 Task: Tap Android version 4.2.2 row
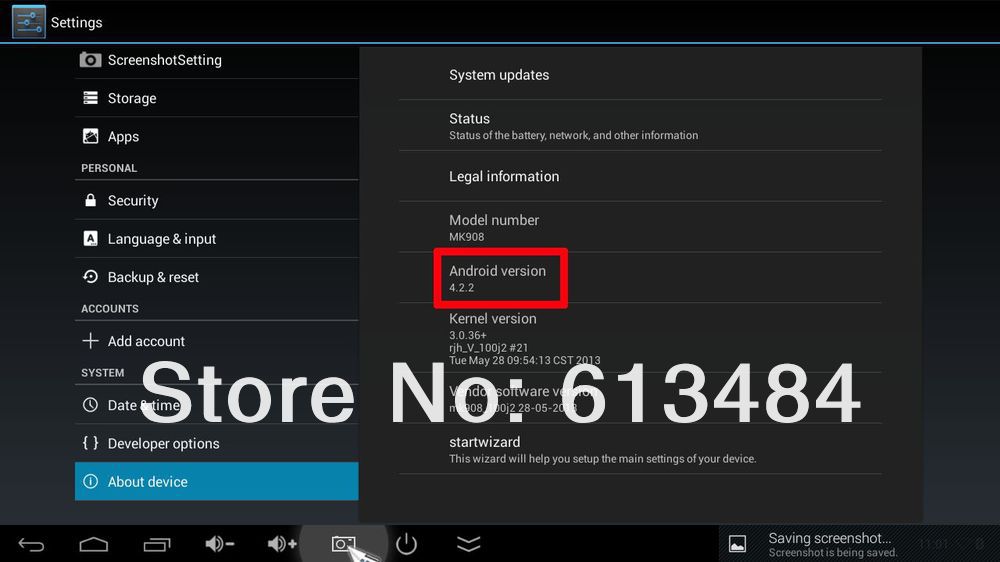coord(640,278)
